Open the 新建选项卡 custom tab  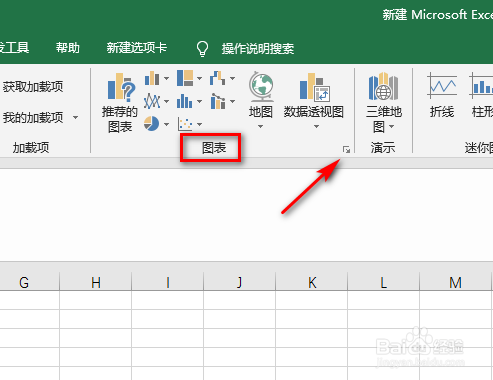point(137,48)
